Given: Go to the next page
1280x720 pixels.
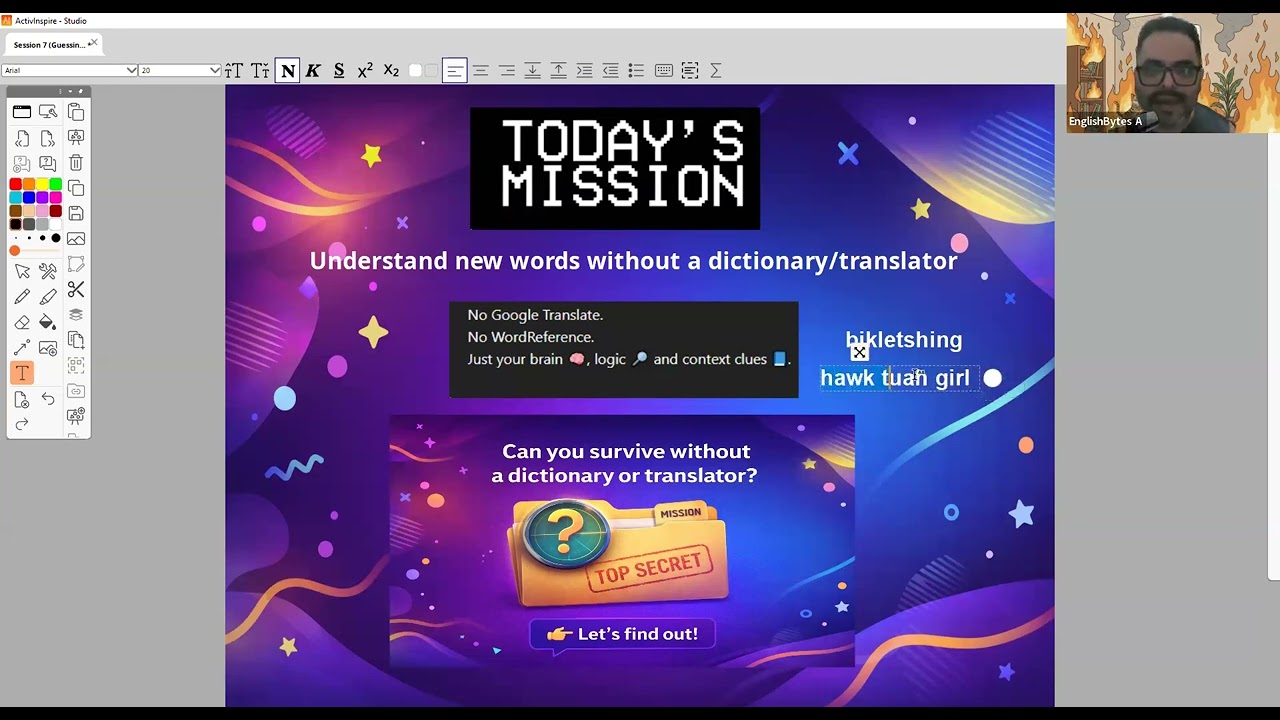Looking at the screenshot, I should [x=48, y=138].
